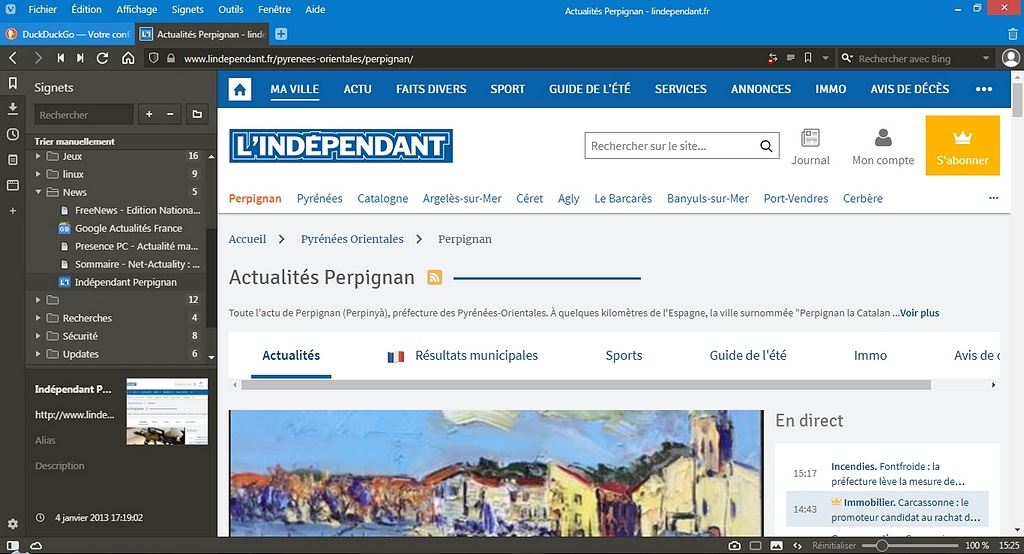The height and width of the screenshot is (554, 1024).
Task: Open address bar history dropdown arrow
Action: click(x=825, y=58)
